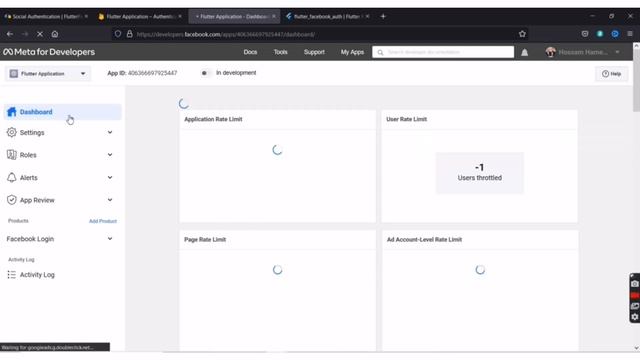
Task: Open Tools in the top navigation
Action: tap(280, 52)
